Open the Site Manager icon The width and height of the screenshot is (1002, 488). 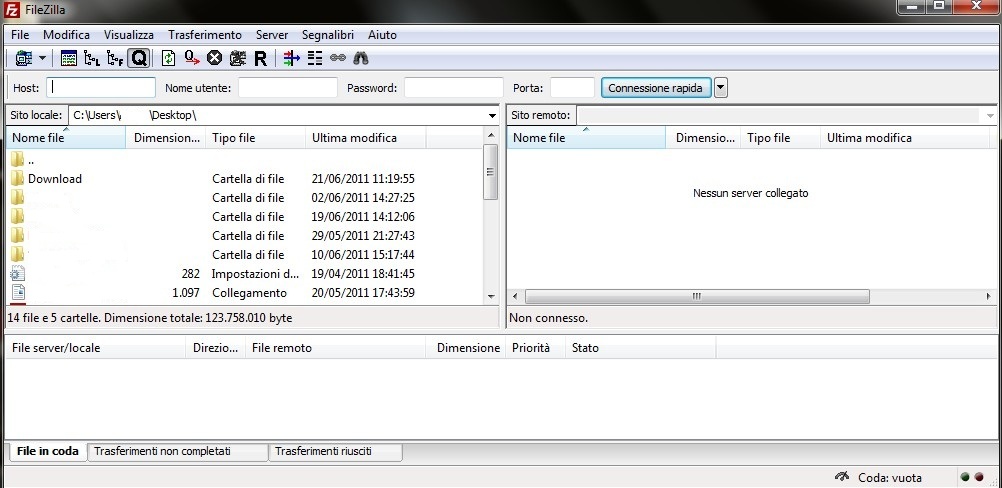[22, 59]
